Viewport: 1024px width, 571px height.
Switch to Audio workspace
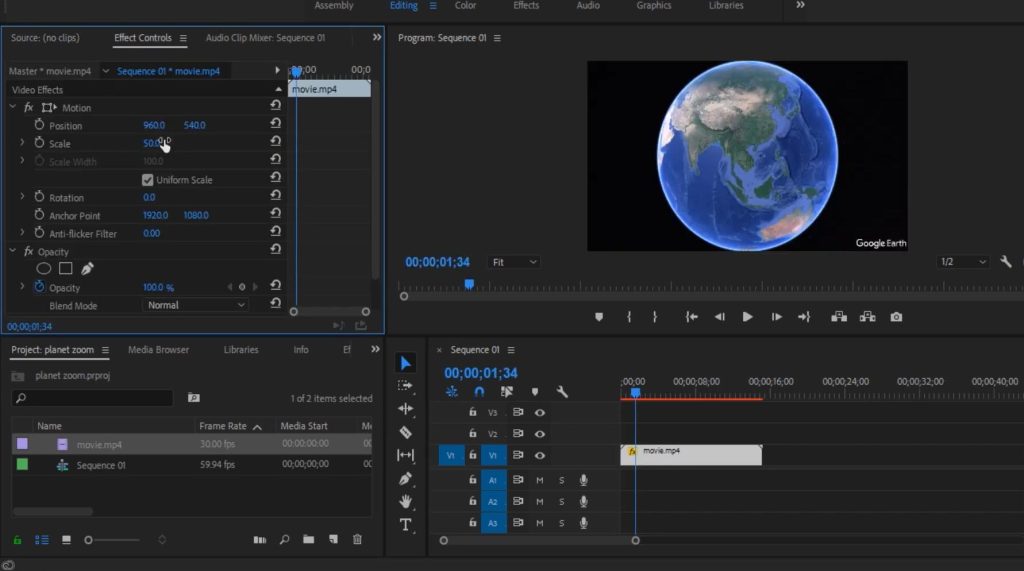588,5
